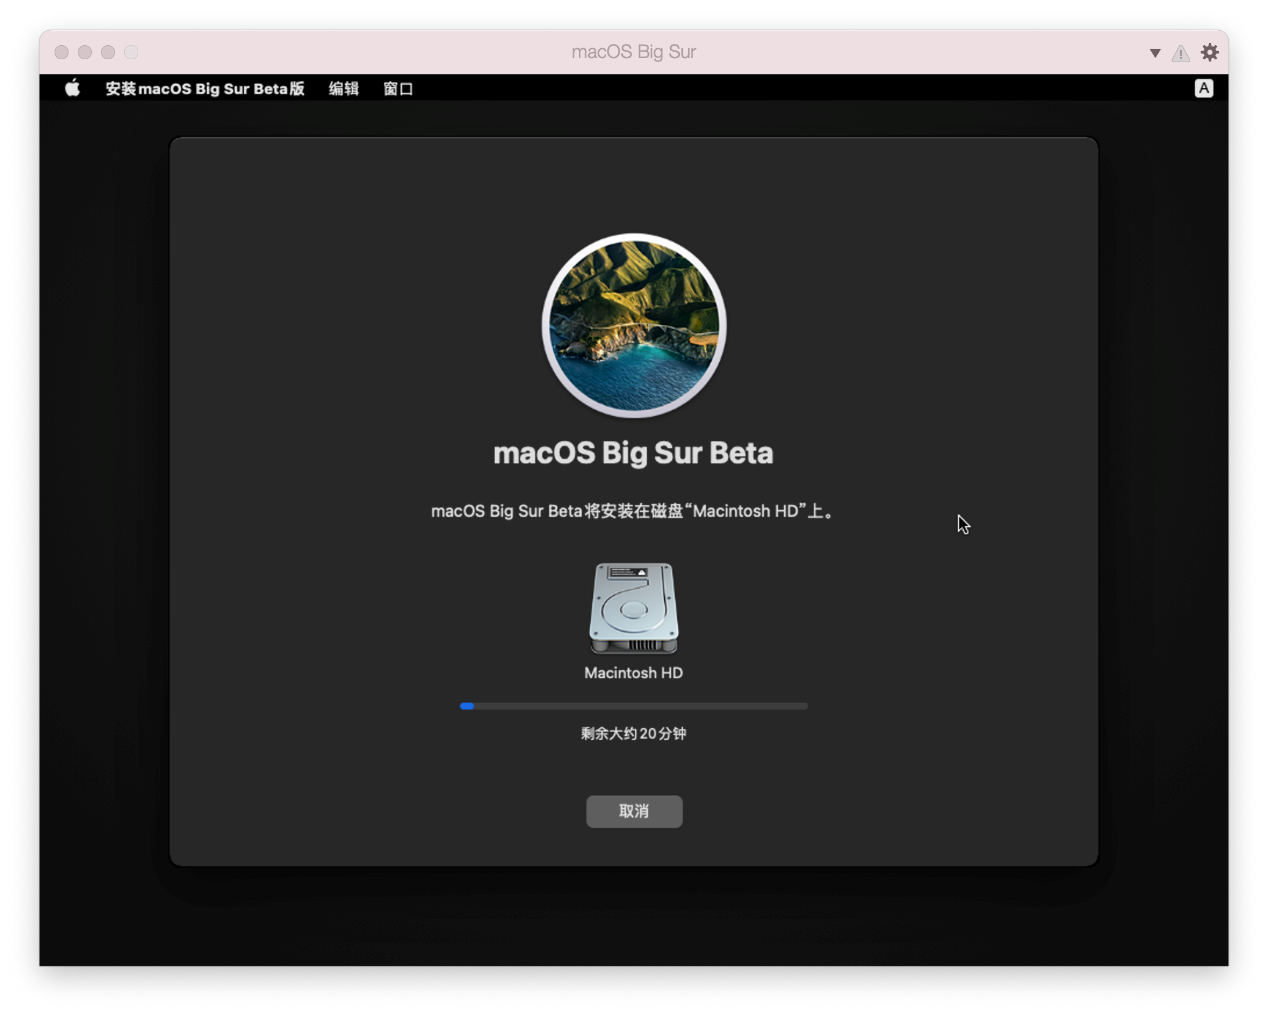This screenshot has width=1268, height=1015.
Task: Click the Macintosh HD label
Action: [x=634, y=673]
